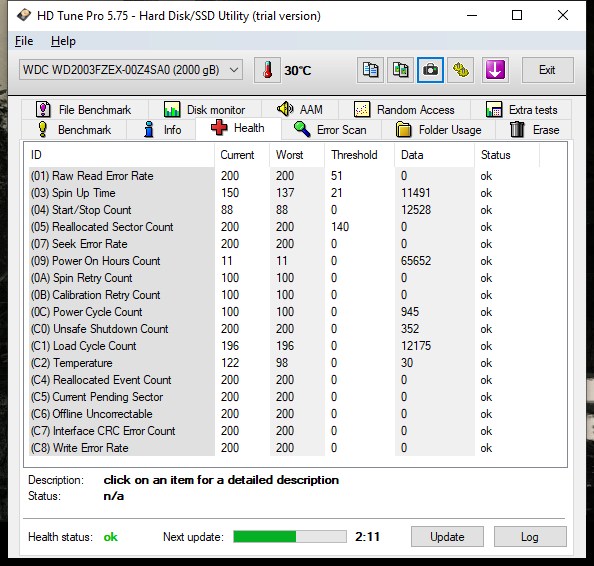Close the HD Tune Pro window
Viewport: 594px width, 566px height.
click(563, 16)
